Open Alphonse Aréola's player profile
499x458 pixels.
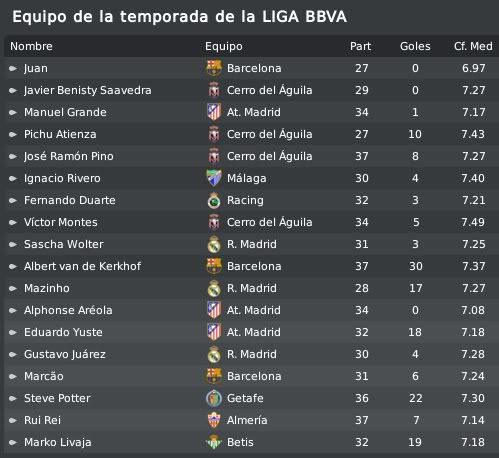pyautogui.click(x=68, y=310)
